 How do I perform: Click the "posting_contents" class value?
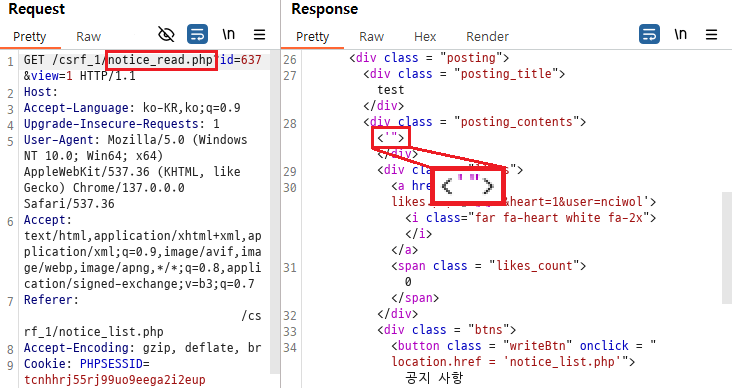(x=516, y=122)
